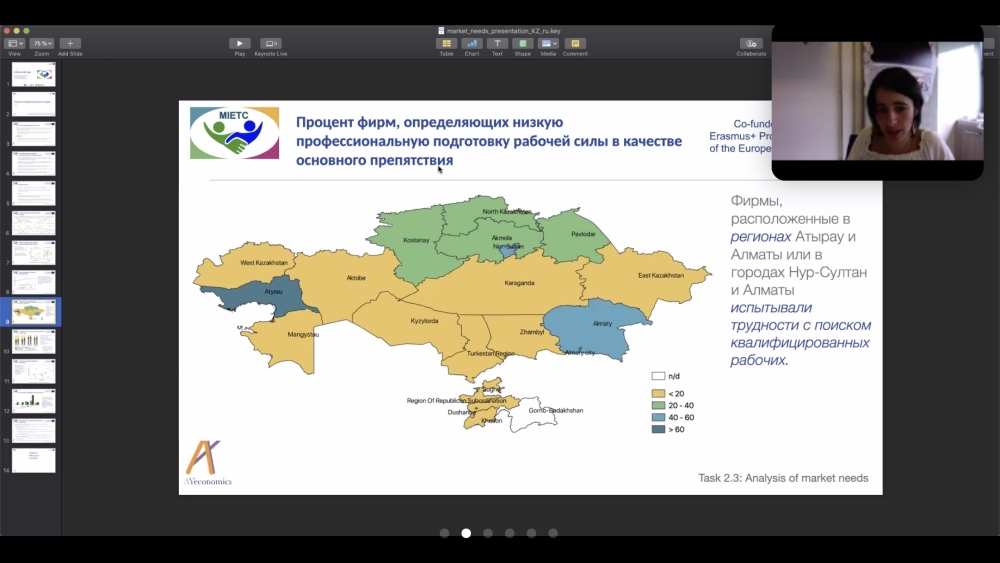Click the Play slideshow button

pyautogui.click(x=240, y=43)
